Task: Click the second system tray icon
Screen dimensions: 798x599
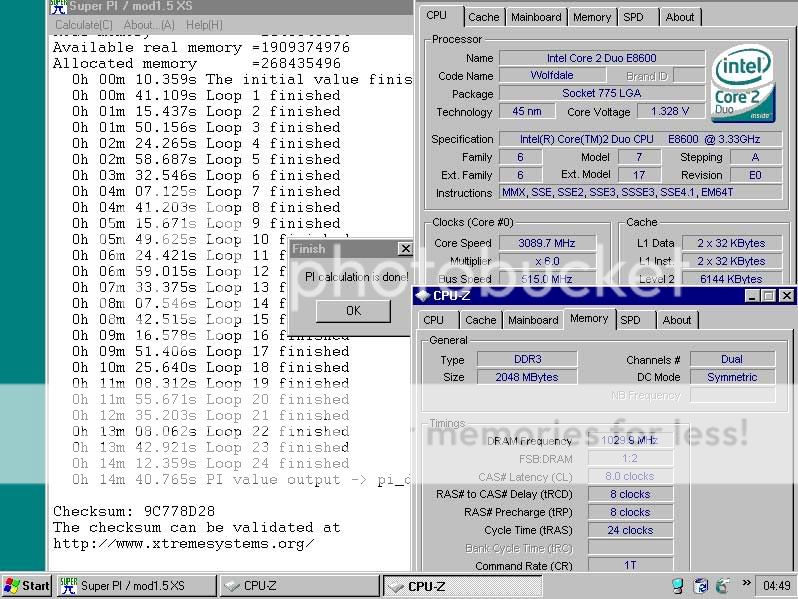Action: [701, 586]
